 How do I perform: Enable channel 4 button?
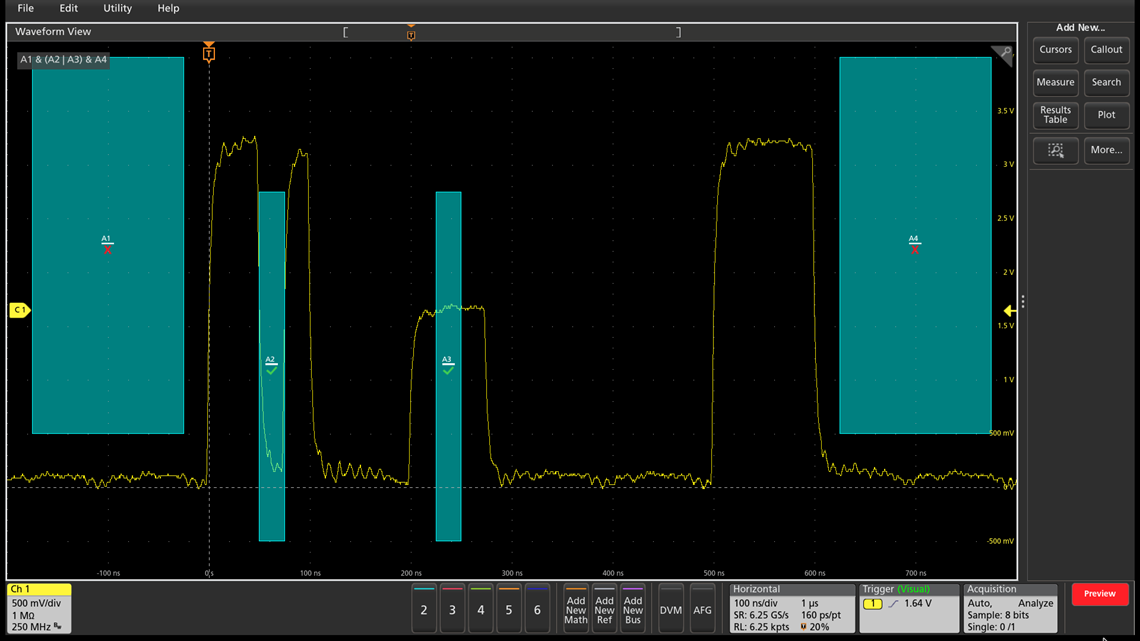(x=480, y=609)
